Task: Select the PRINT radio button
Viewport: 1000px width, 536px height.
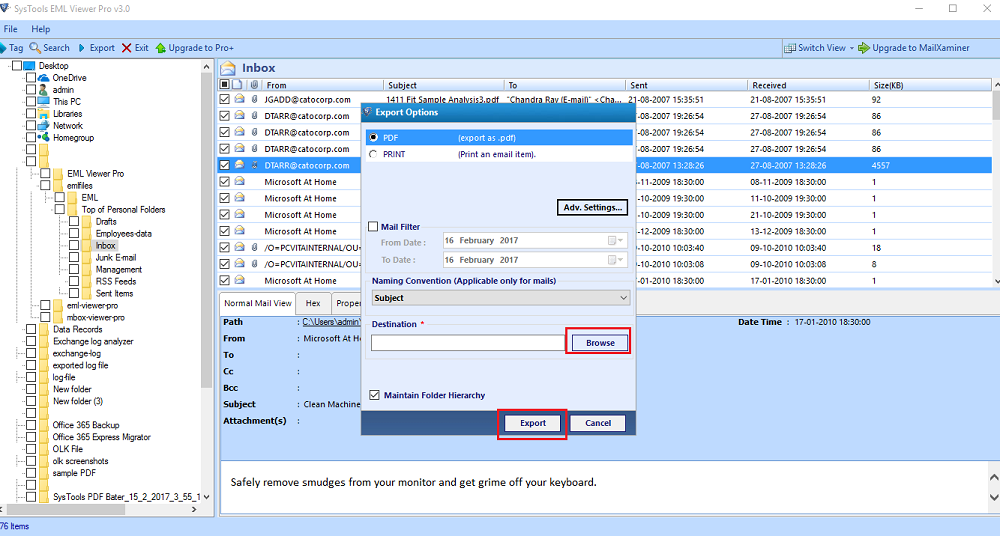Action: coord(373,154)
